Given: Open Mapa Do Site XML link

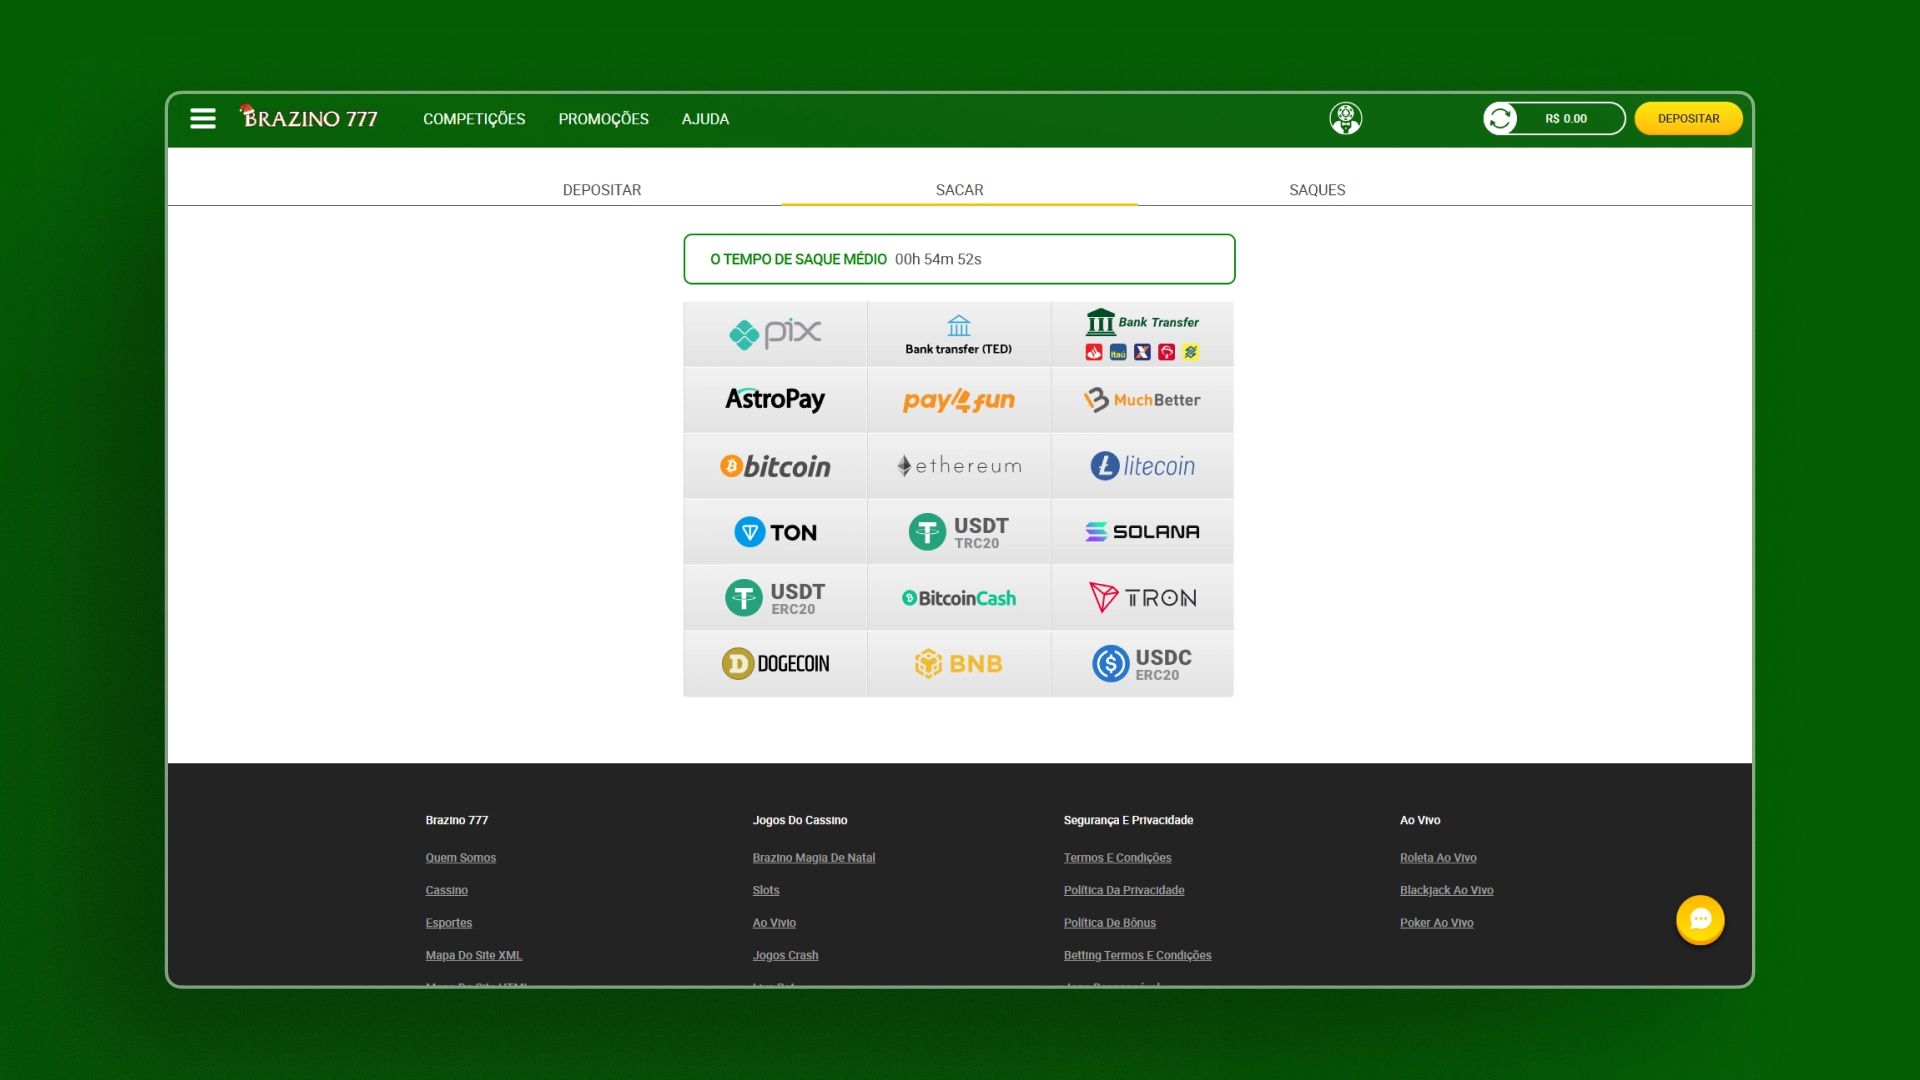Looking at the screenshot, I should click(473, 956).
